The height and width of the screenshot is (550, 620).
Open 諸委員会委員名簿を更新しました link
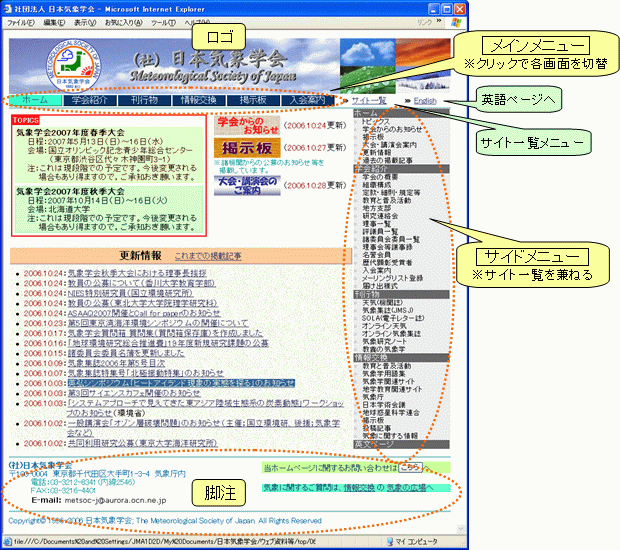click(x=126, y=353)
